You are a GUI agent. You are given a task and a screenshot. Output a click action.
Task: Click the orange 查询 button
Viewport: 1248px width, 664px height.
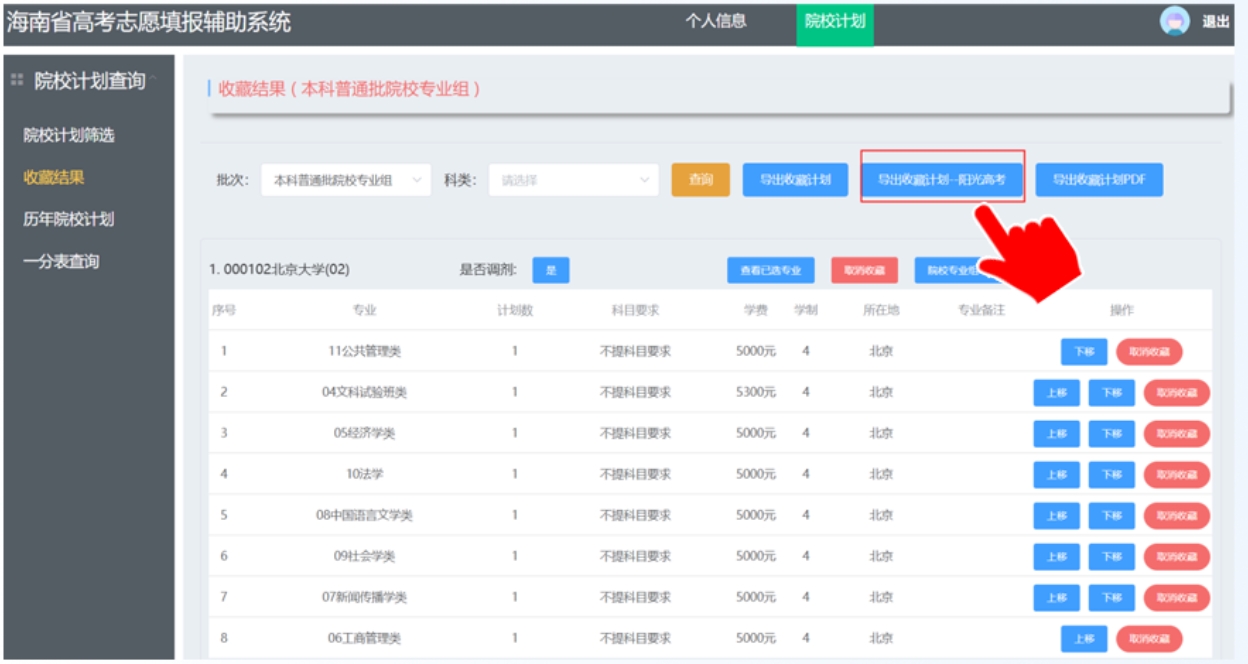[700, 180]
